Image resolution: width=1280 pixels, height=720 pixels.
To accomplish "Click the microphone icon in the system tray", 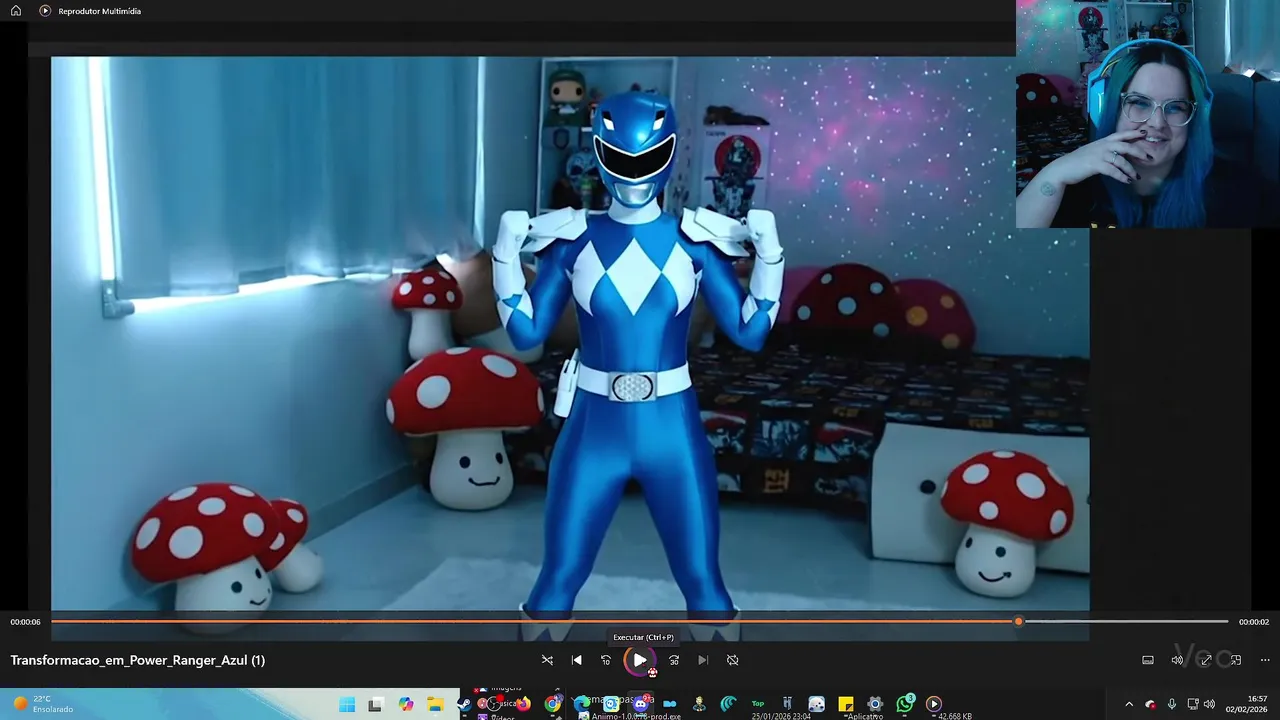I will coord(1172,704).
